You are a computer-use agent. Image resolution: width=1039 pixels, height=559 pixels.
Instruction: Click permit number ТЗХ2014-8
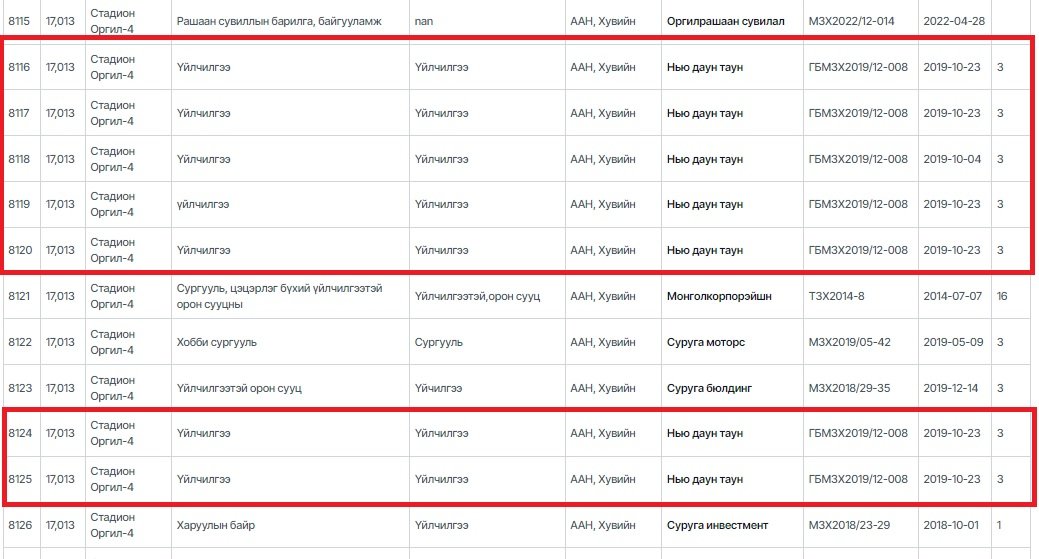pos(839,297)
